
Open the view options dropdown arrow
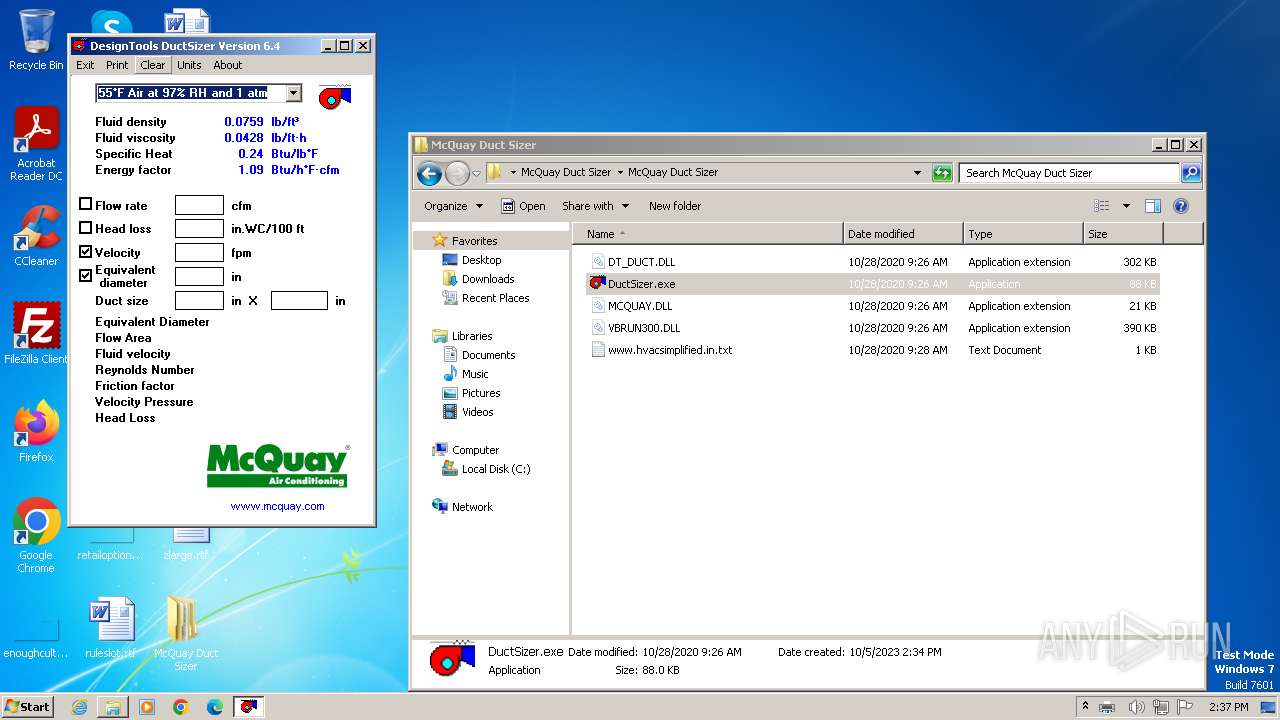[1126, 206]
